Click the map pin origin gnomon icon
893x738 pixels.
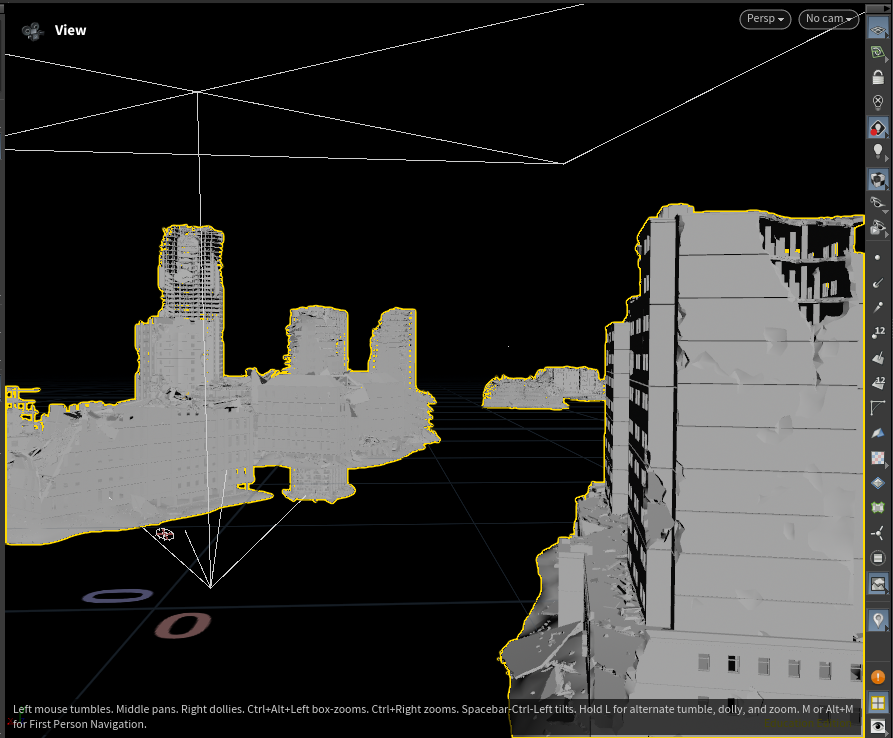(x=878, y=620)
